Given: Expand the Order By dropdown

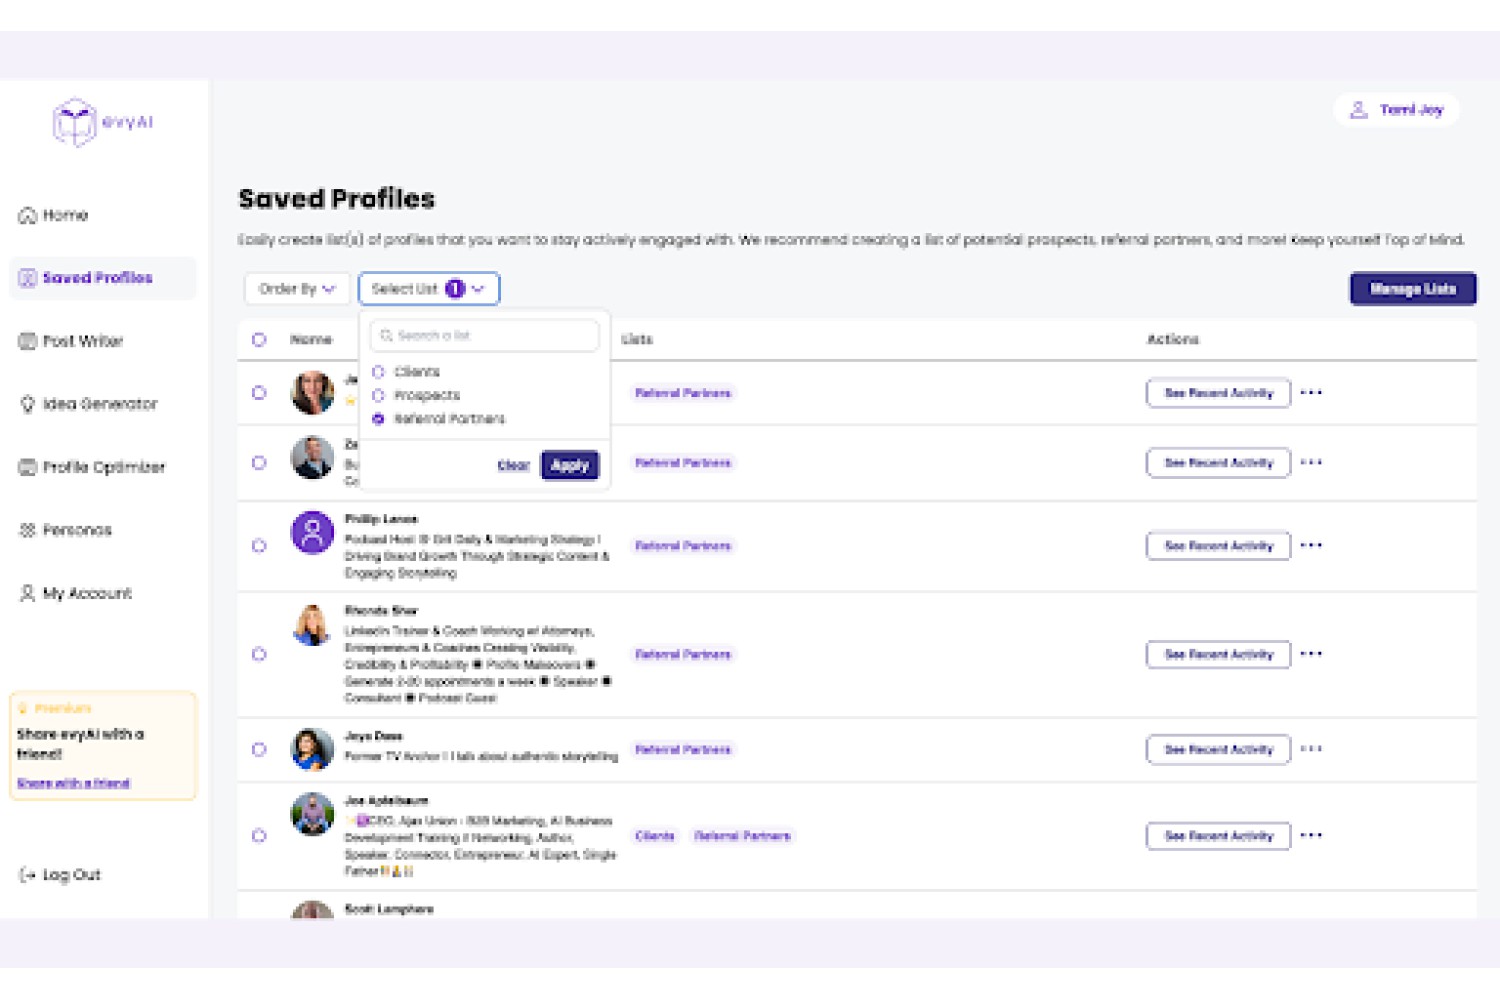Looking at the screenshot, I should (x=297, y=289).
